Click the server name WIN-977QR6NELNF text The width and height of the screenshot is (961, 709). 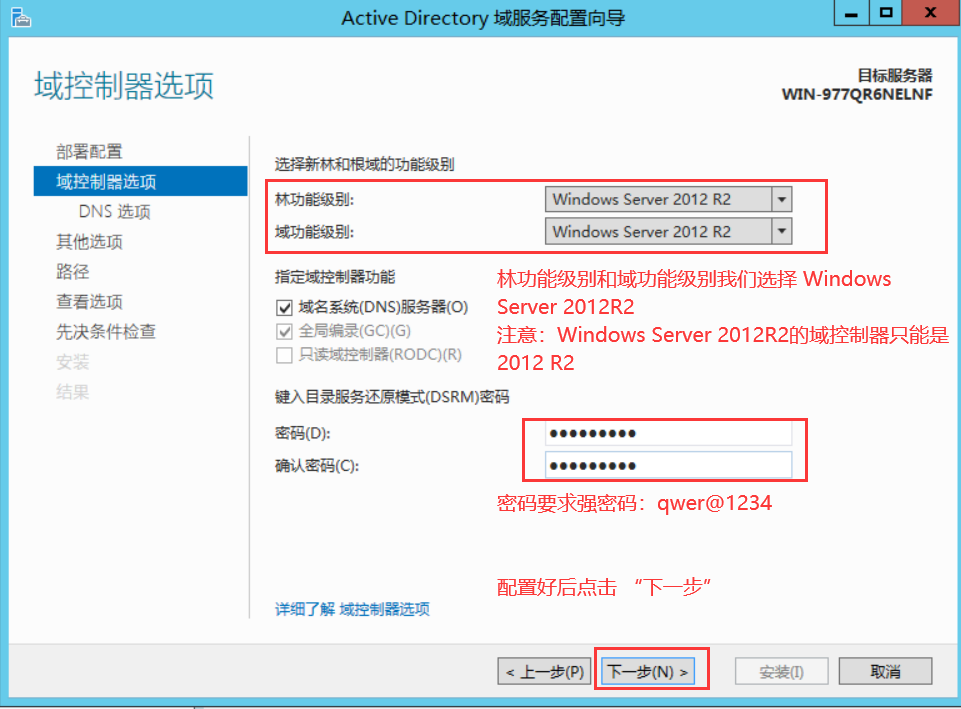pos(857,94)
